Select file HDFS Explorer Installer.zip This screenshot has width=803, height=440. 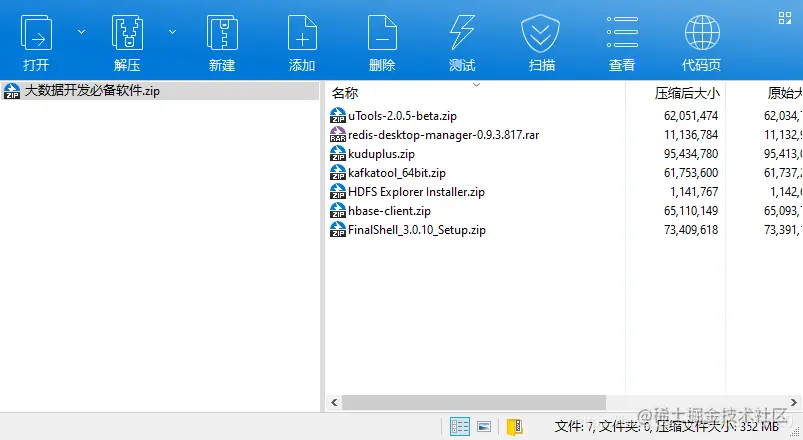(416, 192)
